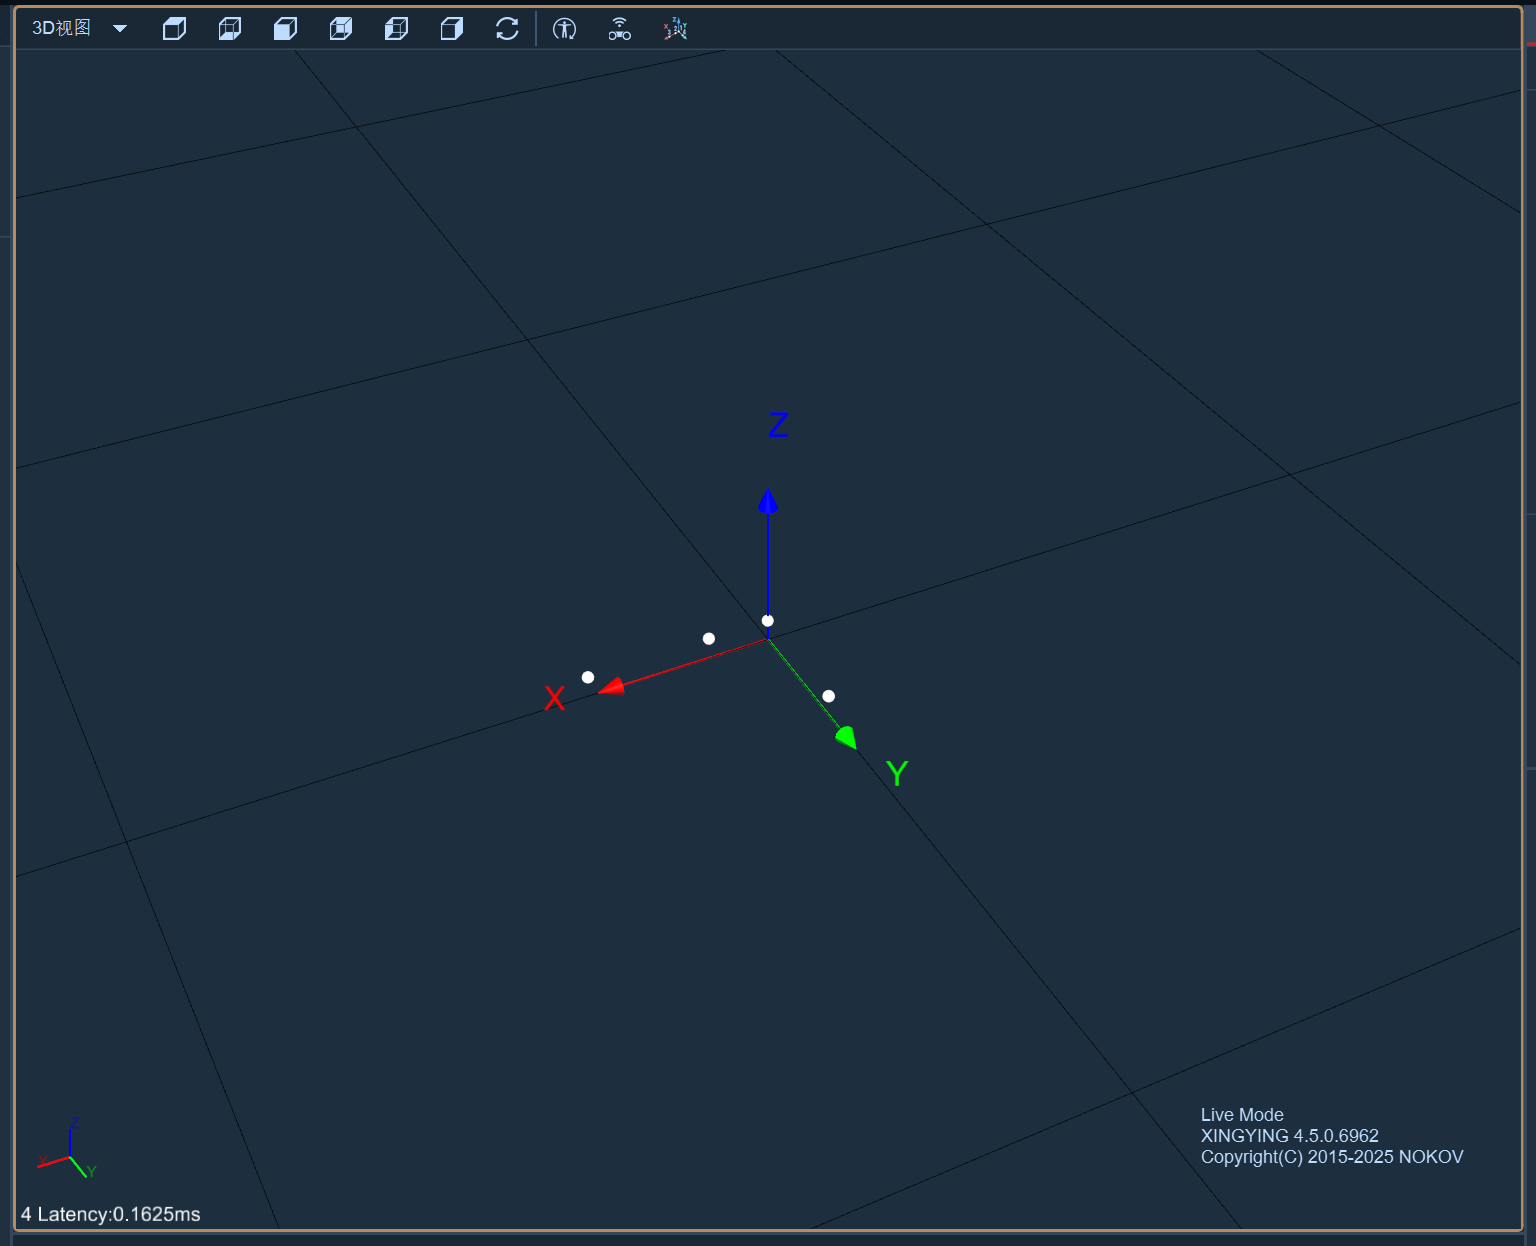
Task: Switch to bottom view wireframe cube icon
Action: point(230,29)
